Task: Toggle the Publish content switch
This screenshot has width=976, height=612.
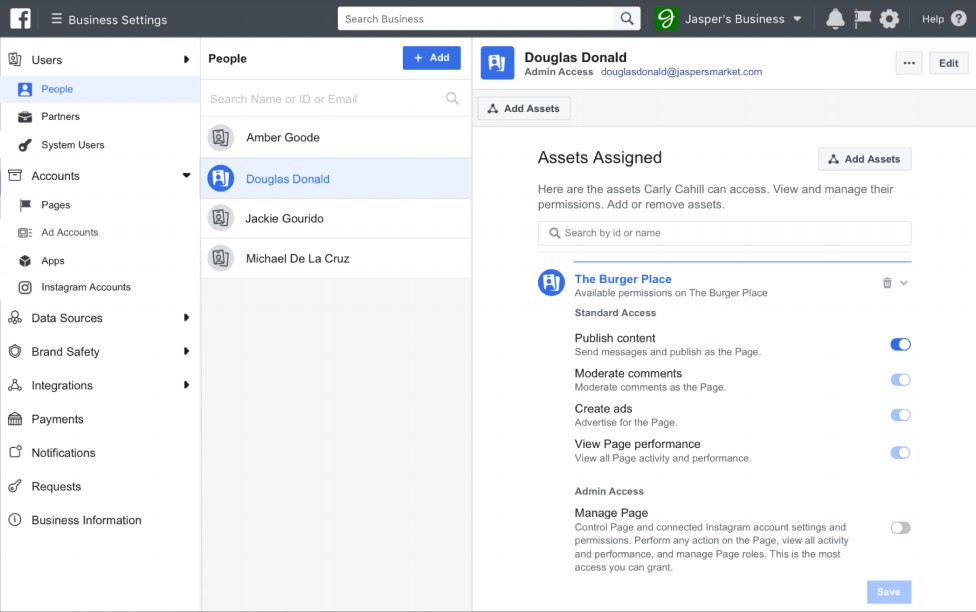Action: click(900, 344)
